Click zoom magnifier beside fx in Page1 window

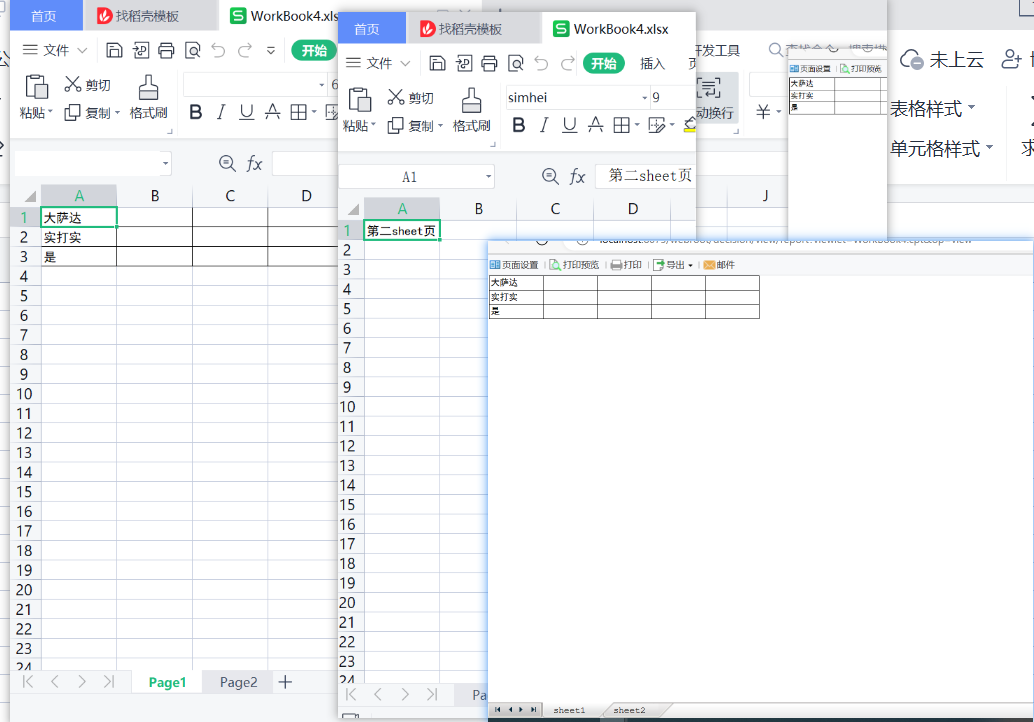tap(227, 163)
